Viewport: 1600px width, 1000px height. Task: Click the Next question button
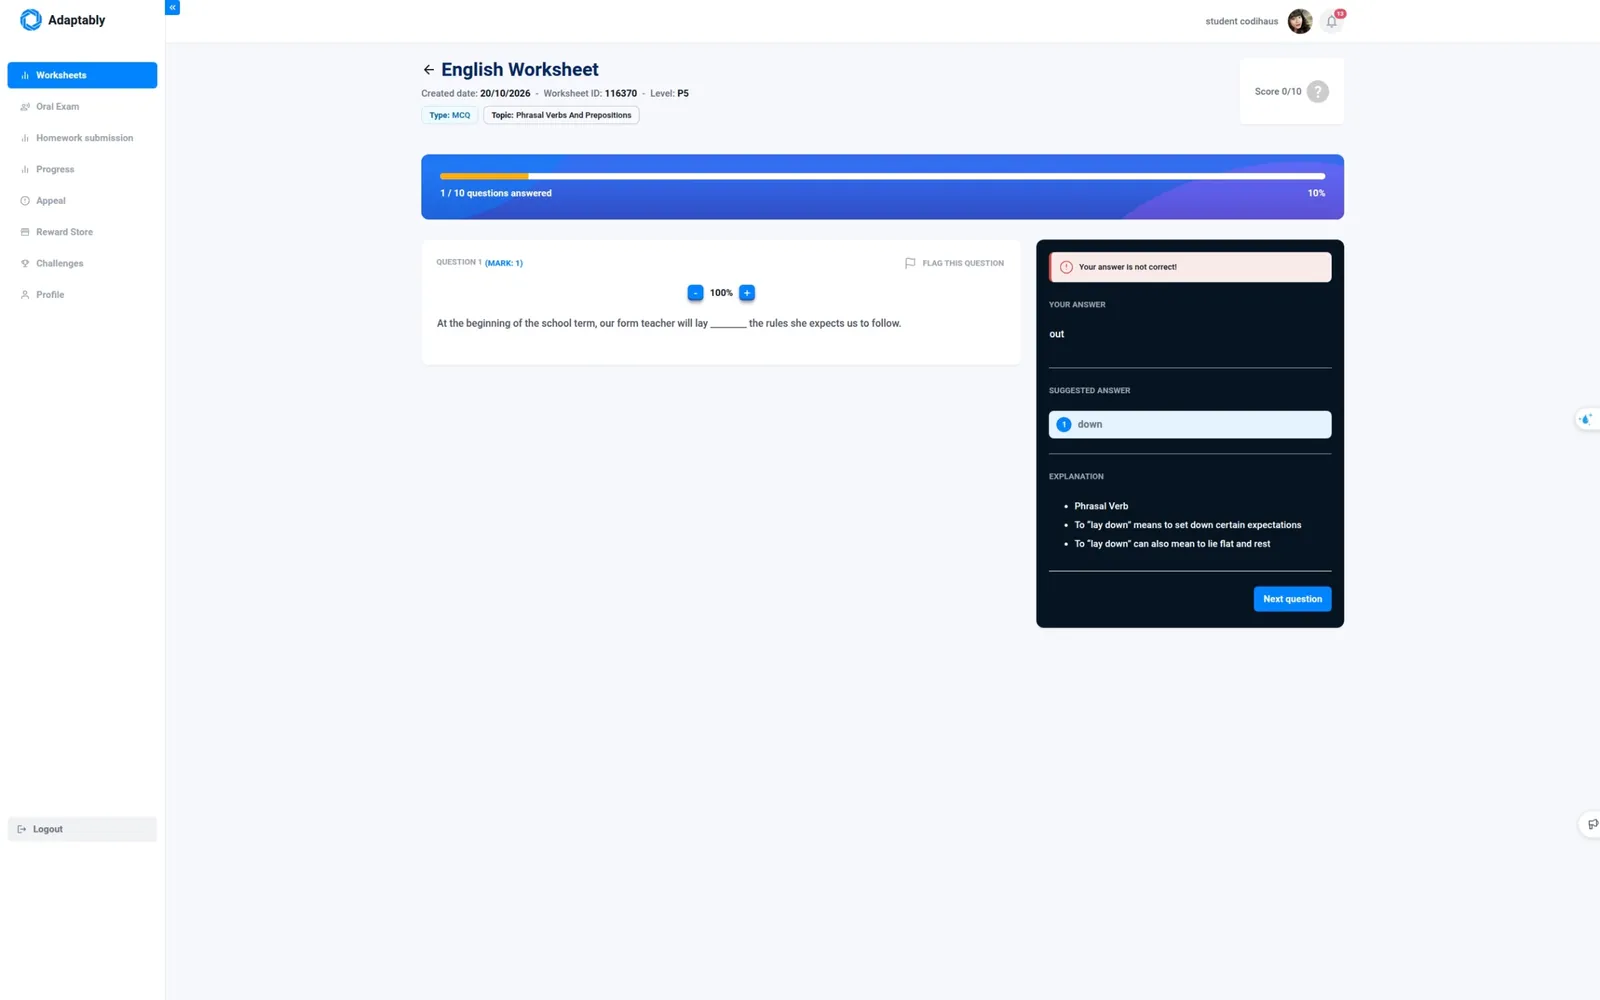tap(1292, 599)
